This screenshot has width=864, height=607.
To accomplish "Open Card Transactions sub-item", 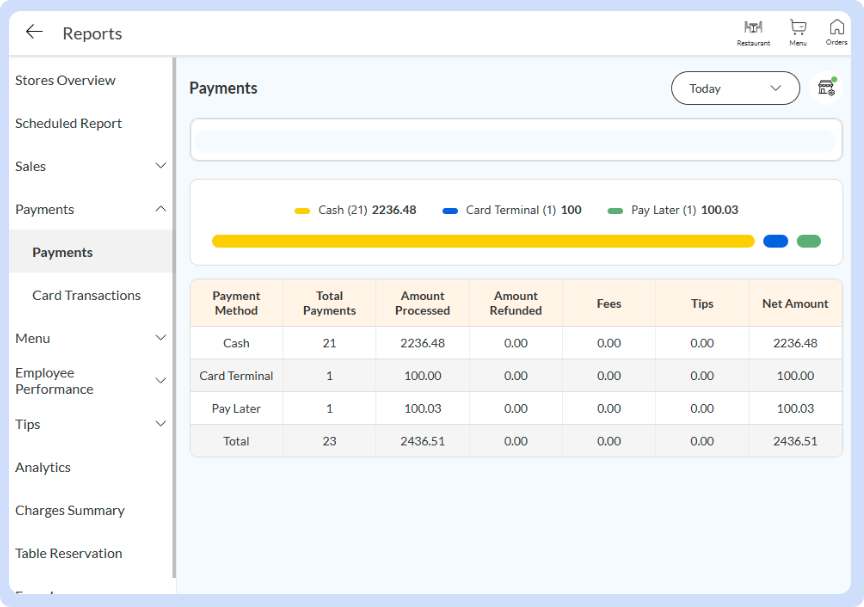I will (x=86, y=295).
